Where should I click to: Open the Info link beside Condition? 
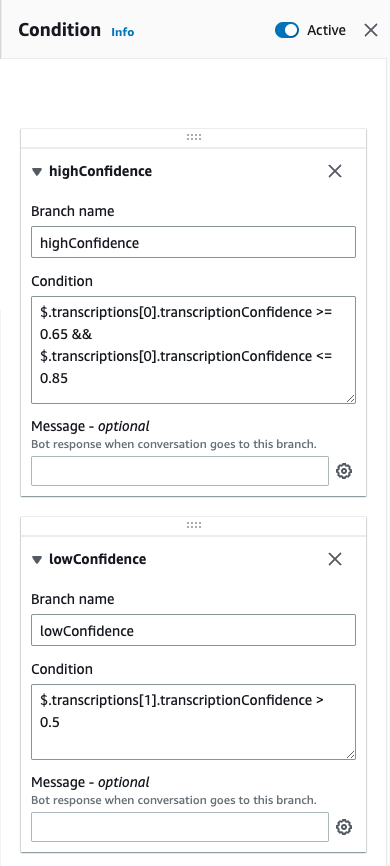click(x=123, y=32)
